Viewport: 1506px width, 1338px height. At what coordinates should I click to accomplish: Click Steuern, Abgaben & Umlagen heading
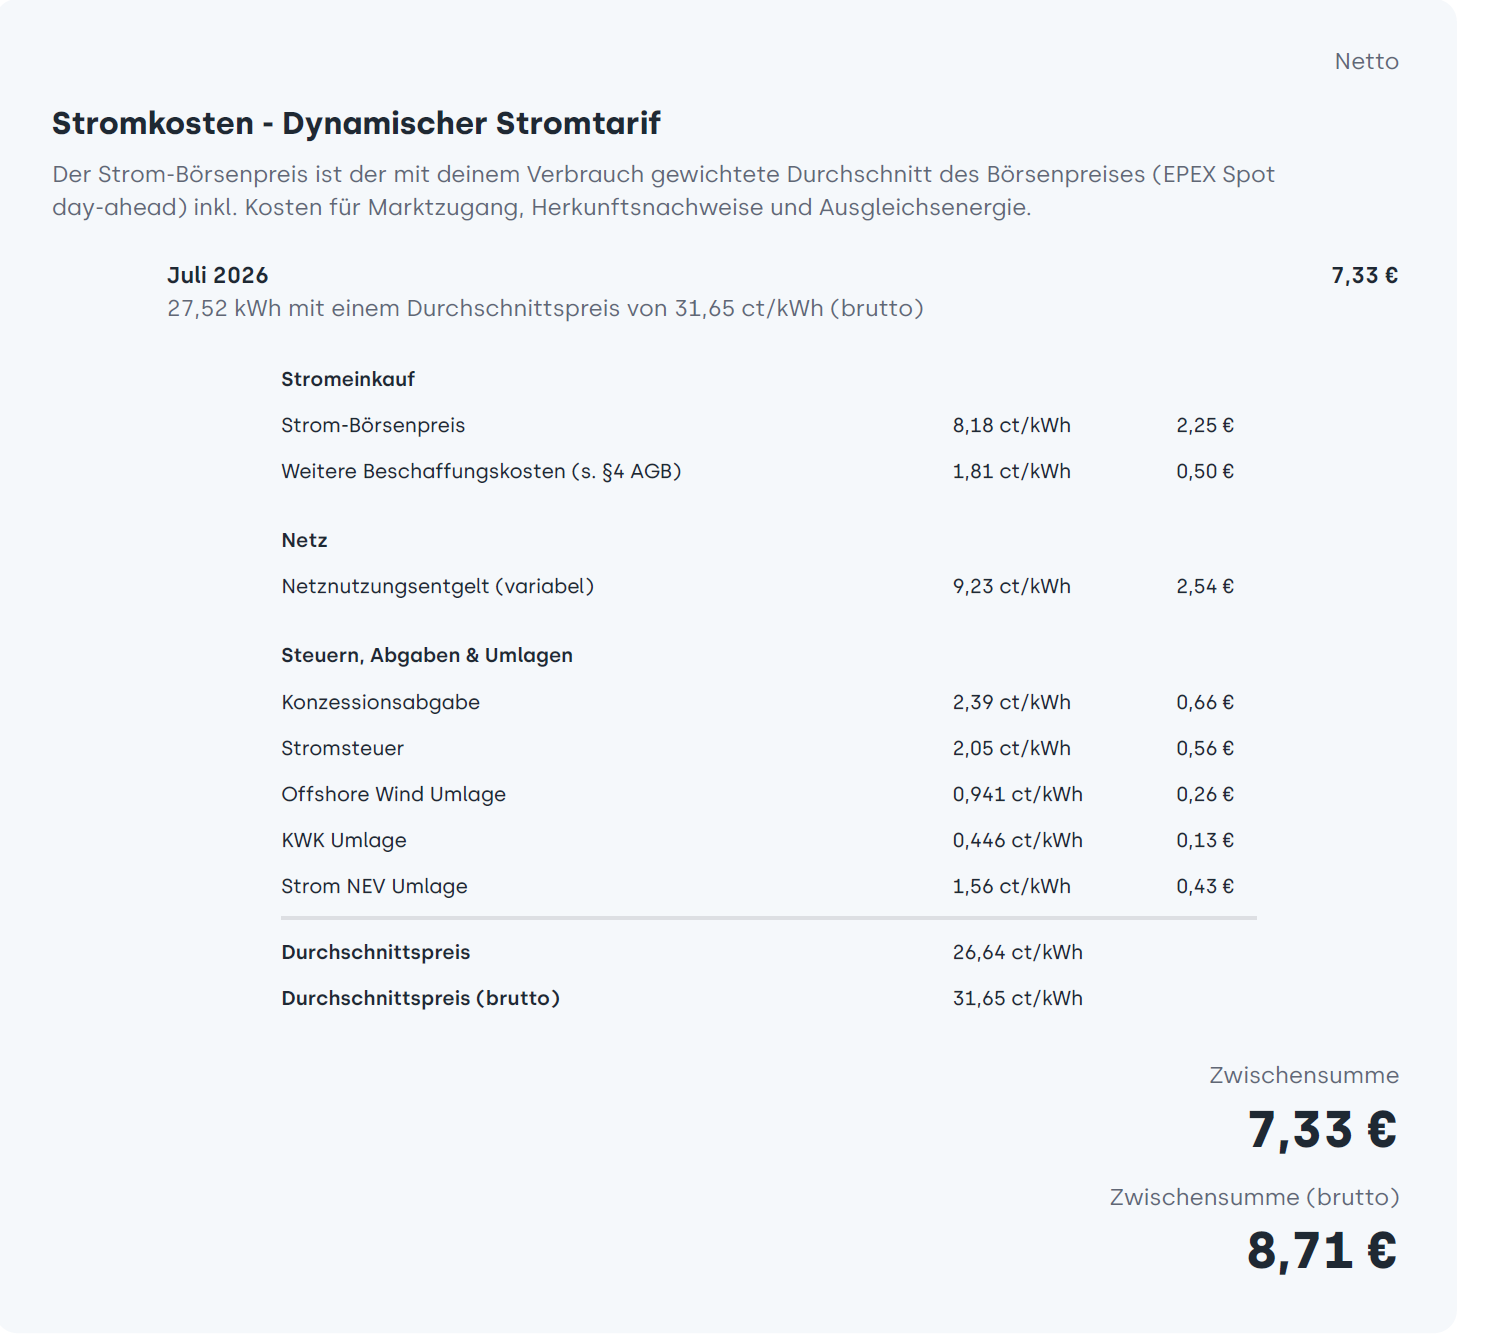click(427, 655)
